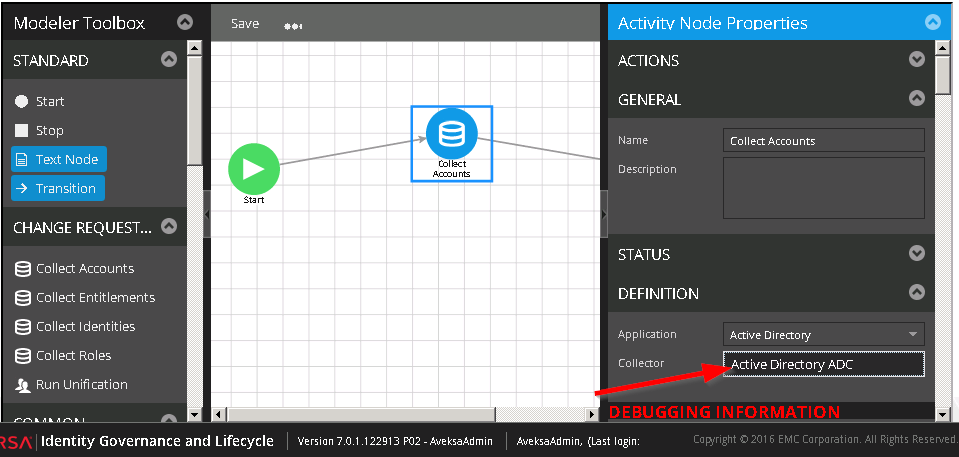The image size is (959, 457).
Task: Click the version text in footer
Action: pos(395,441)
